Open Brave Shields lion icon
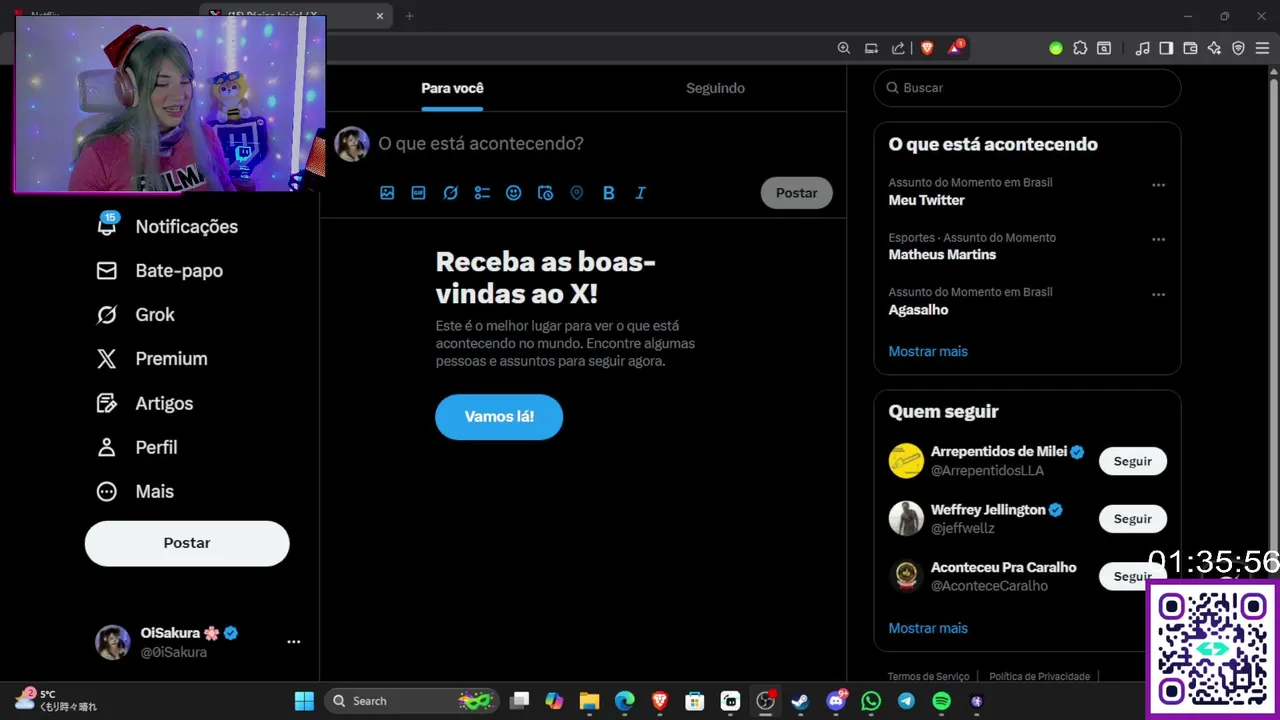Viewport: 1280px width, 720px height. click(x=926, y=48)
